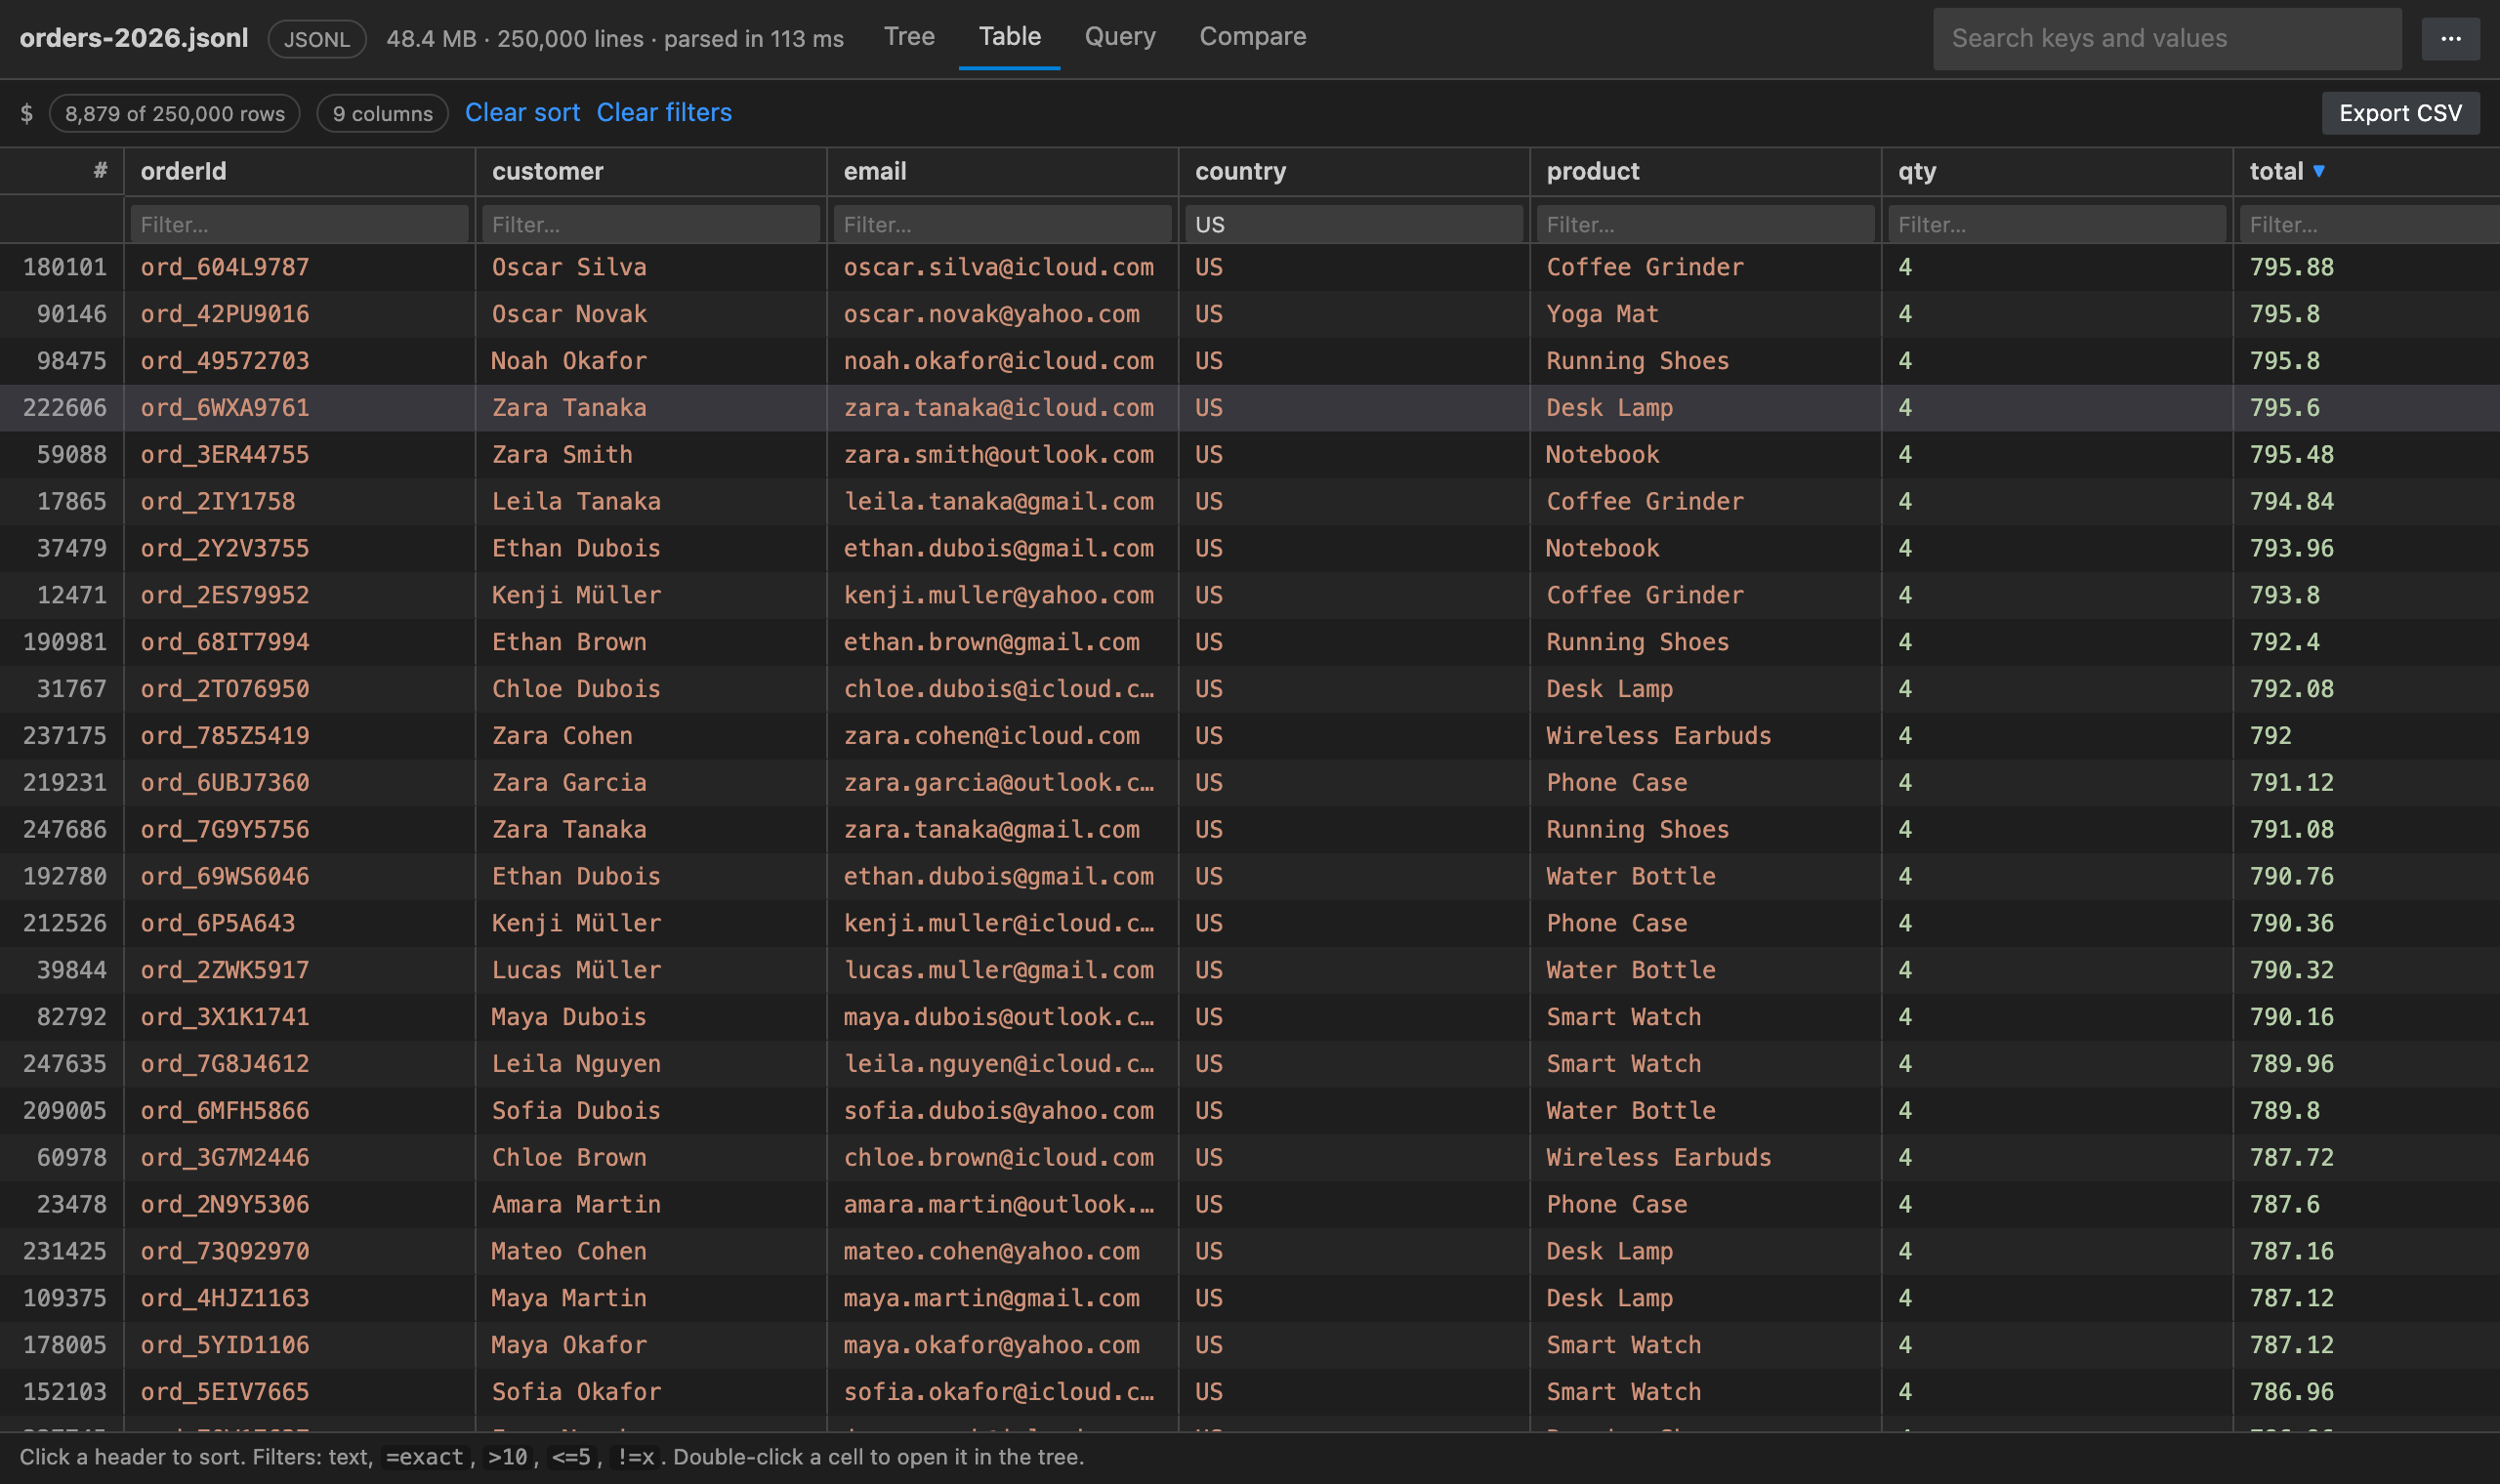Click the 8,879 of 250,000 rows pill
The width and height of the screenshot is (2500, 1484).
pyautogui.click(x=174, y=113)
